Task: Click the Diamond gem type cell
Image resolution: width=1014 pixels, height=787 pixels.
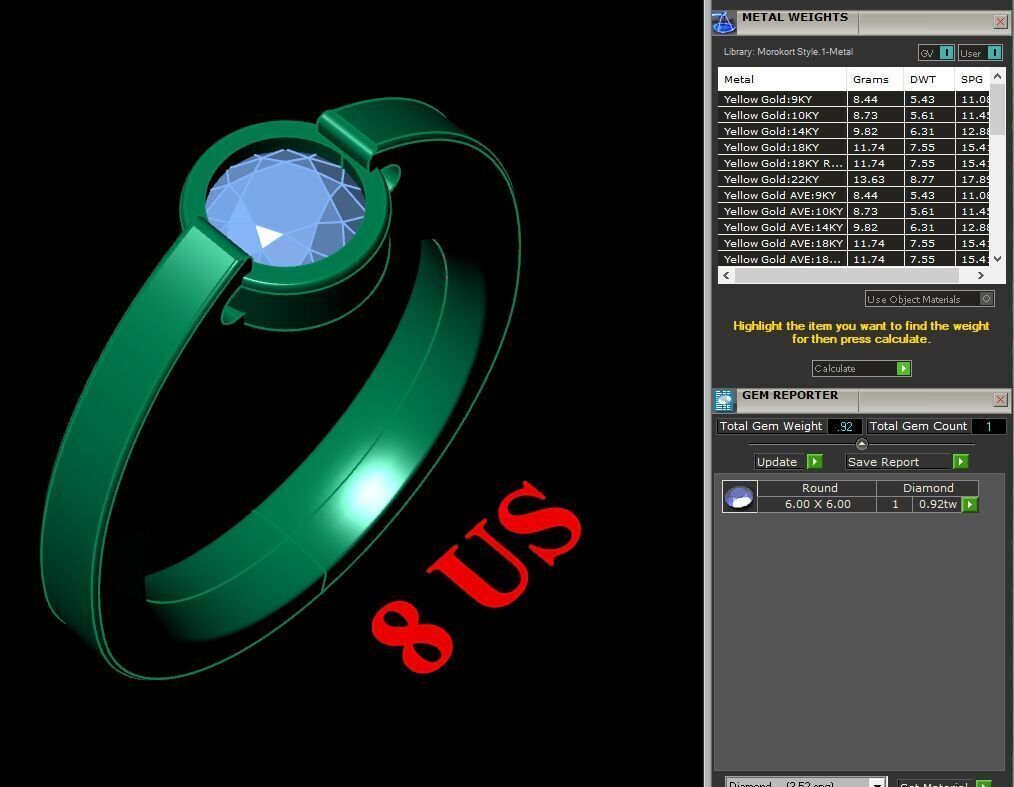Action: [x=928, y=488]
